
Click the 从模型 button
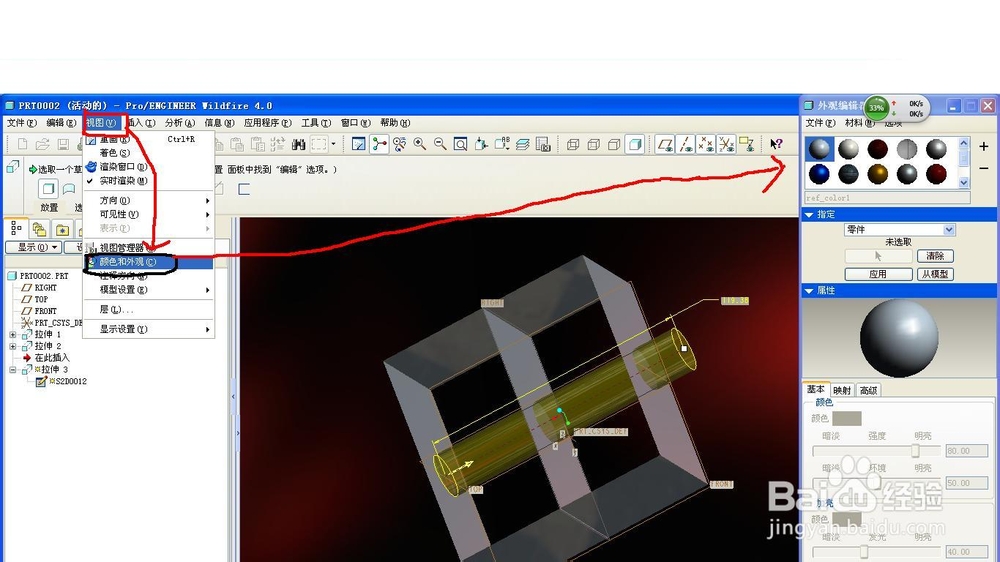pyautogui.click(x=935, y=274)
